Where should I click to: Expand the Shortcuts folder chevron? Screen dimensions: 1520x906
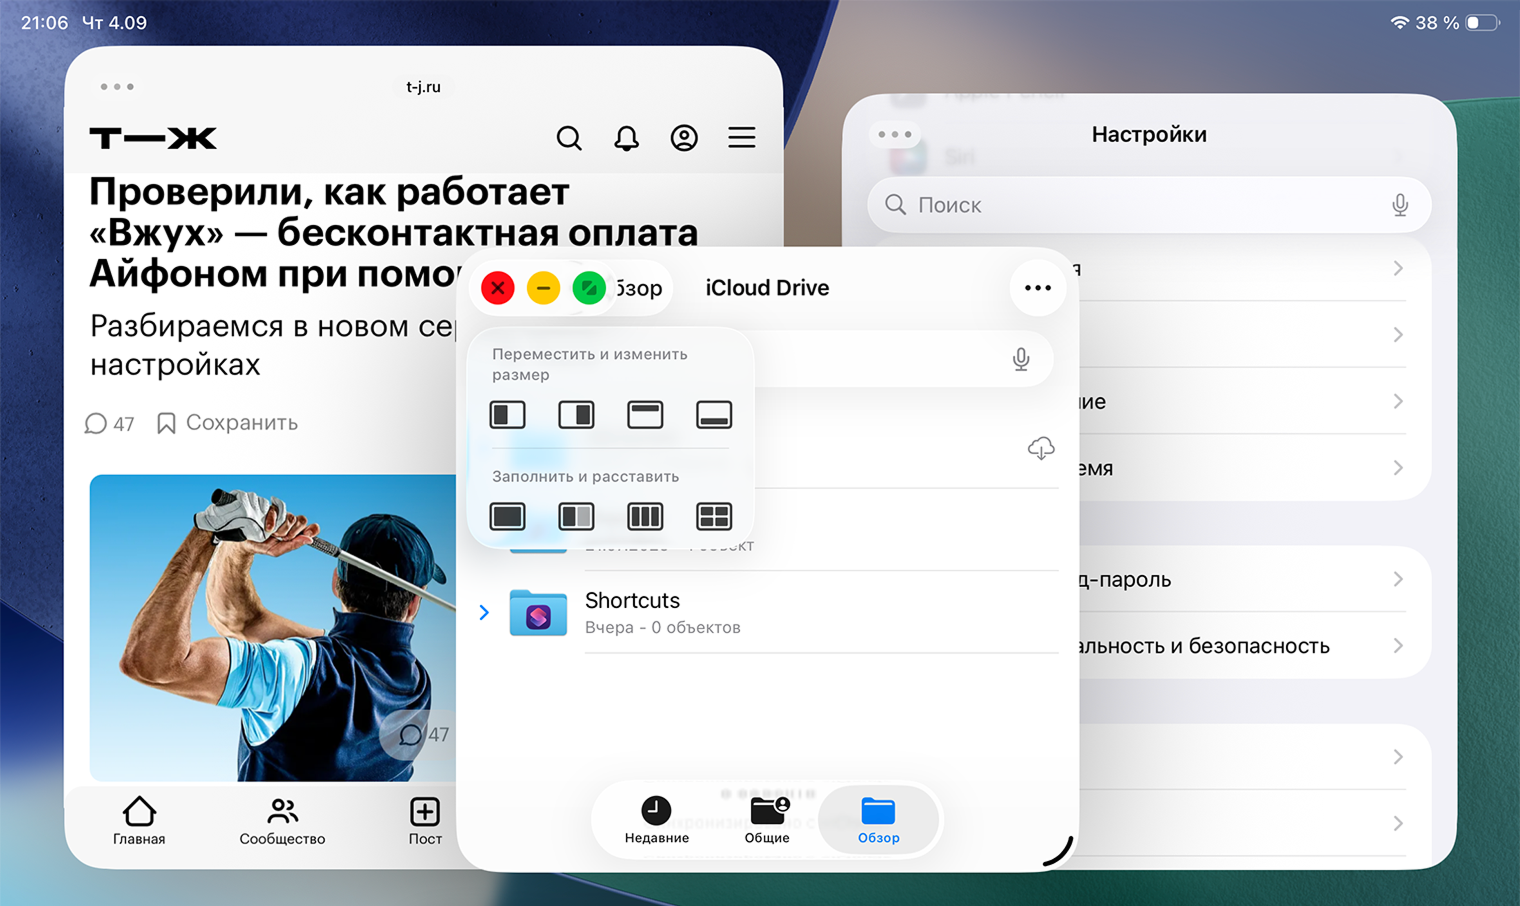[x=484, y=611]
